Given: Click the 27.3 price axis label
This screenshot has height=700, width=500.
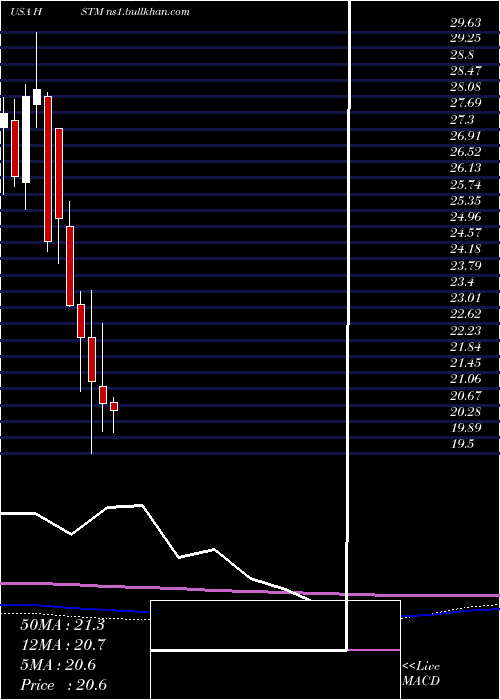Looking at the screenshot, I should coord(462,120).
